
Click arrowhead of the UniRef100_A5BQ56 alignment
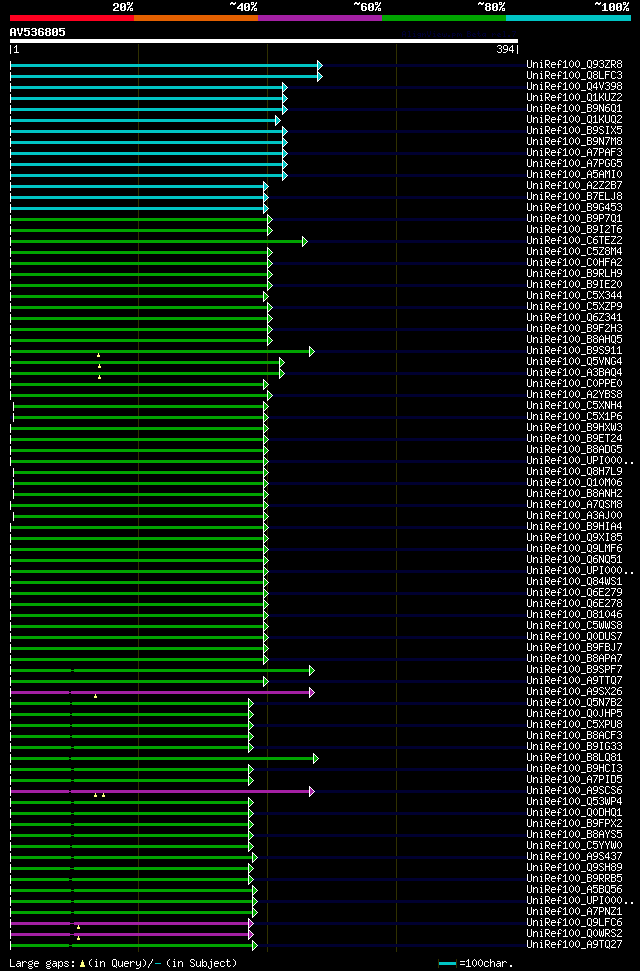pos(255,890)
